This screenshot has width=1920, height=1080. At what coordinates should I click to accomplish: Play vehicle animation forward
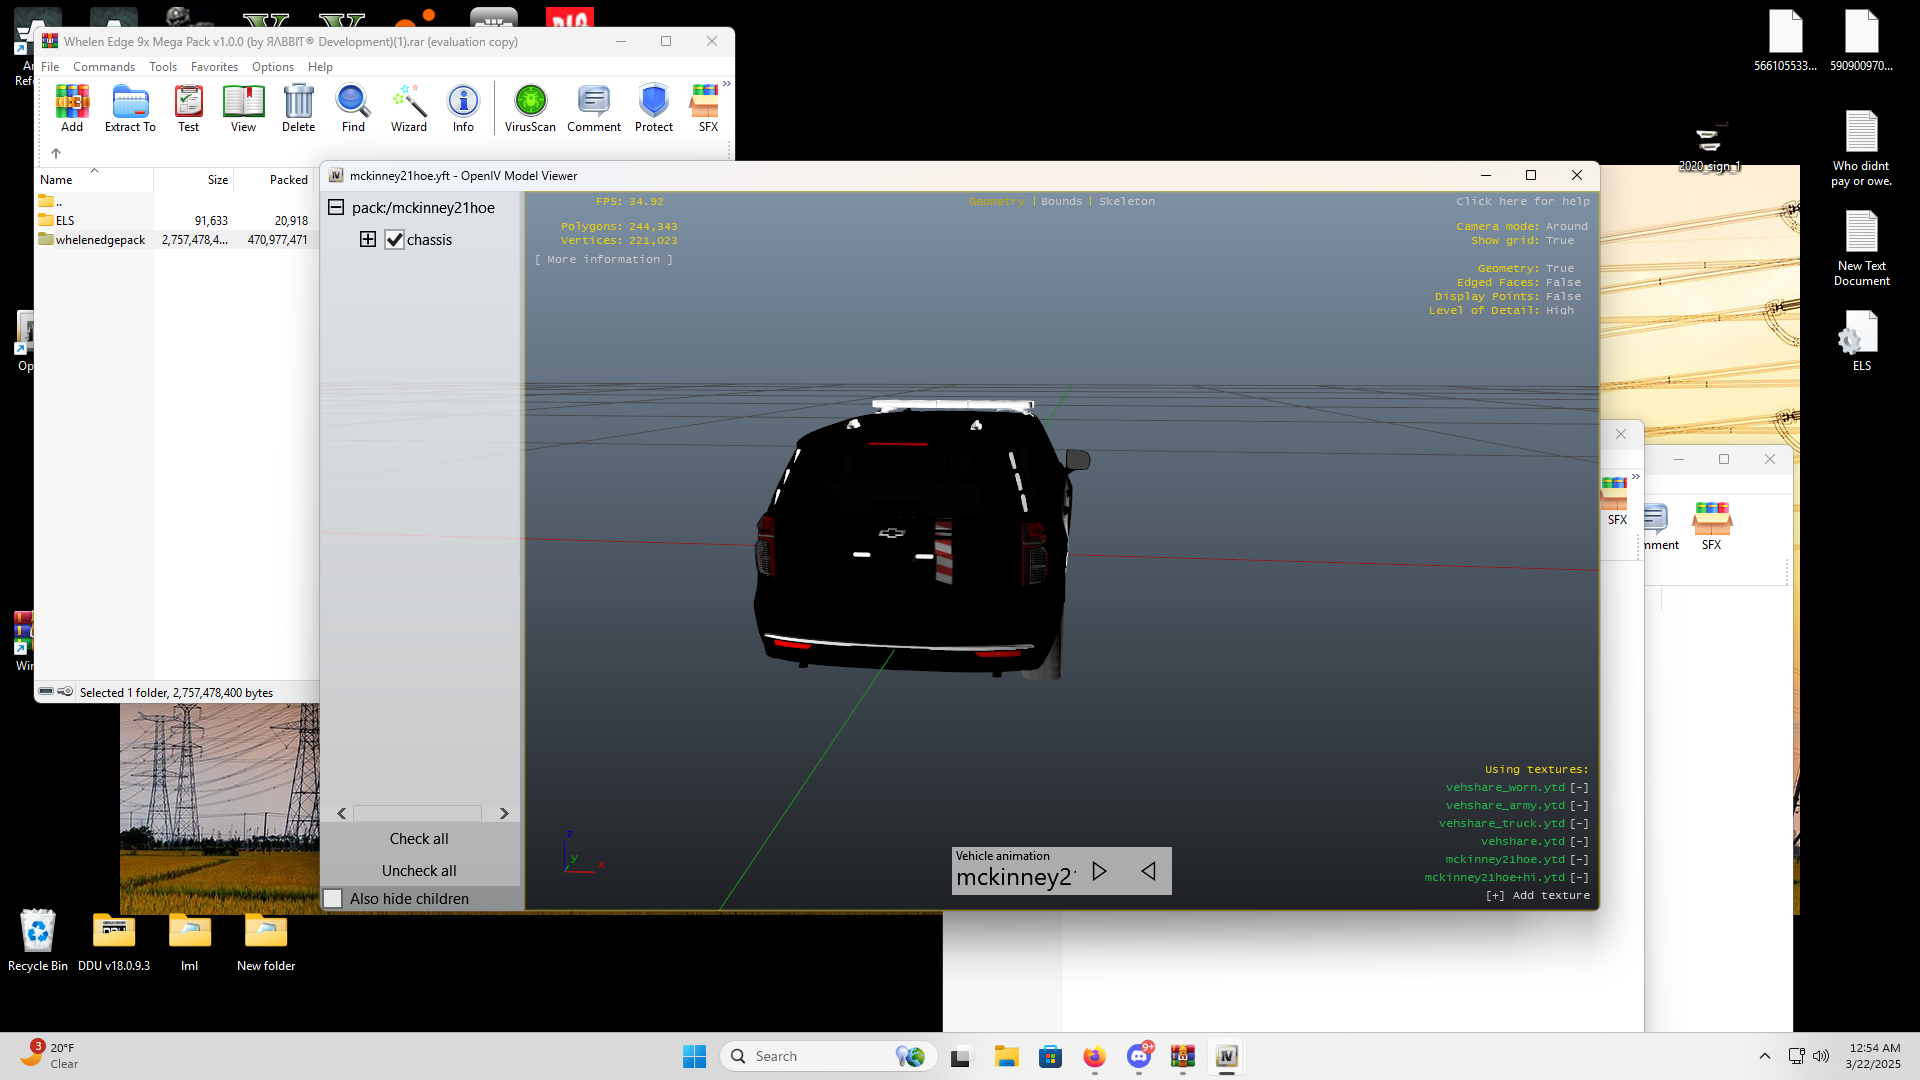[x=1099, y=871]
